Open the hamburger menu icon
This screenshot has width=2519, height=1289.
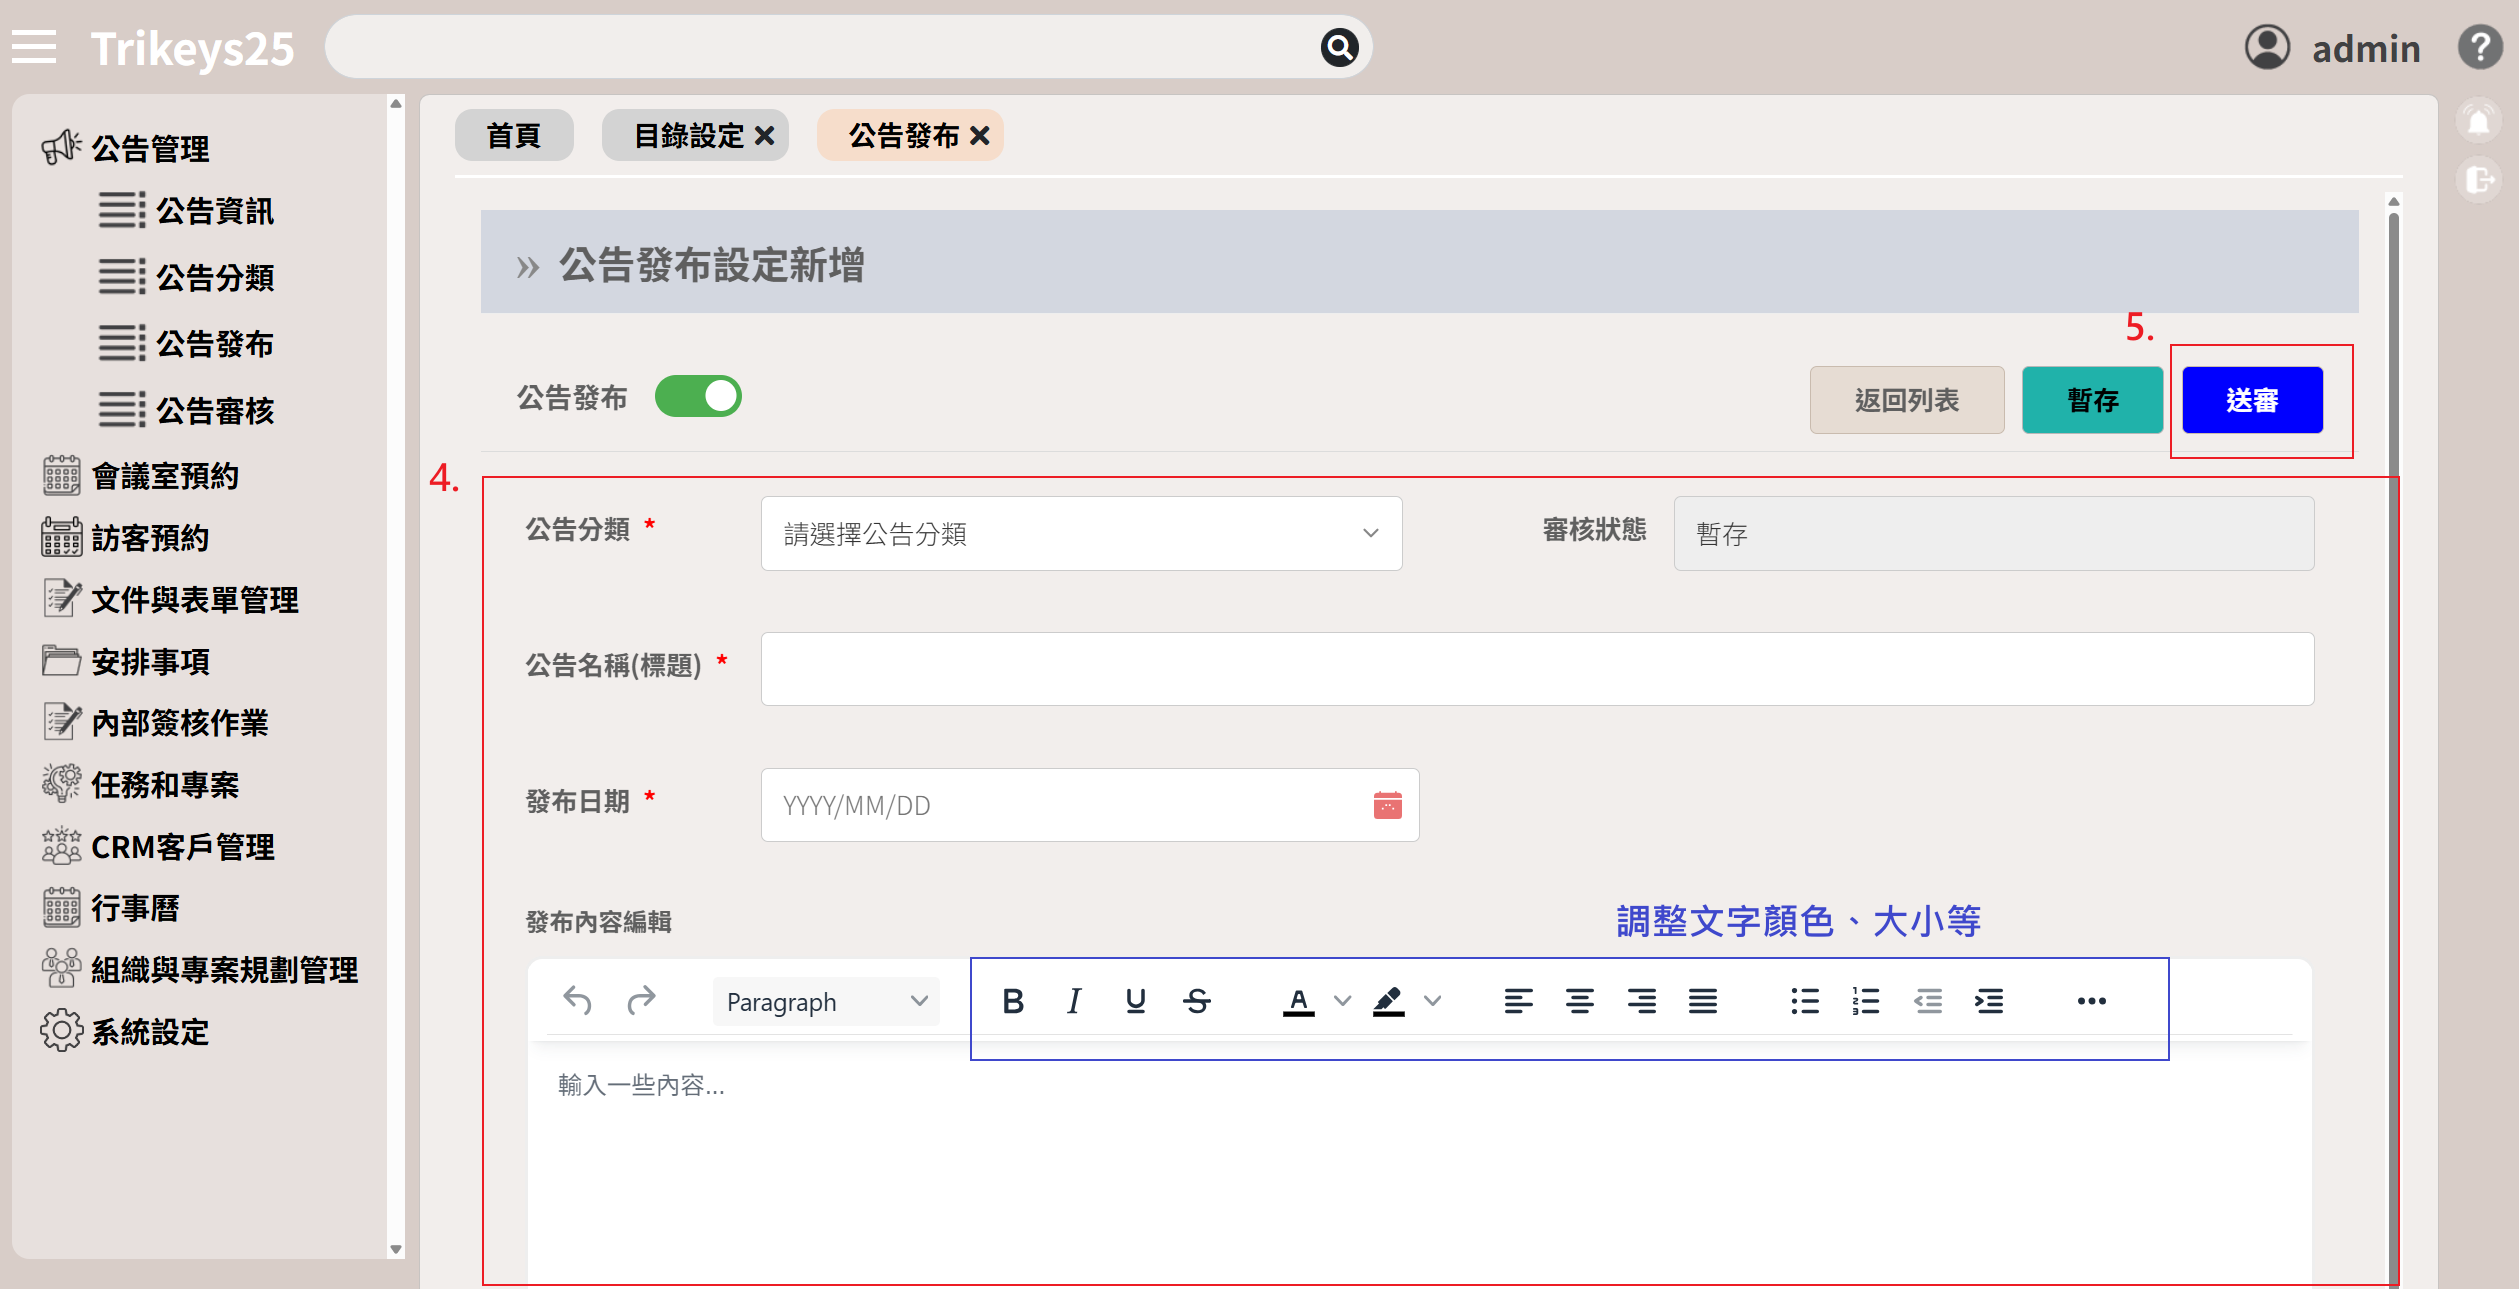[x=34, y=47]
